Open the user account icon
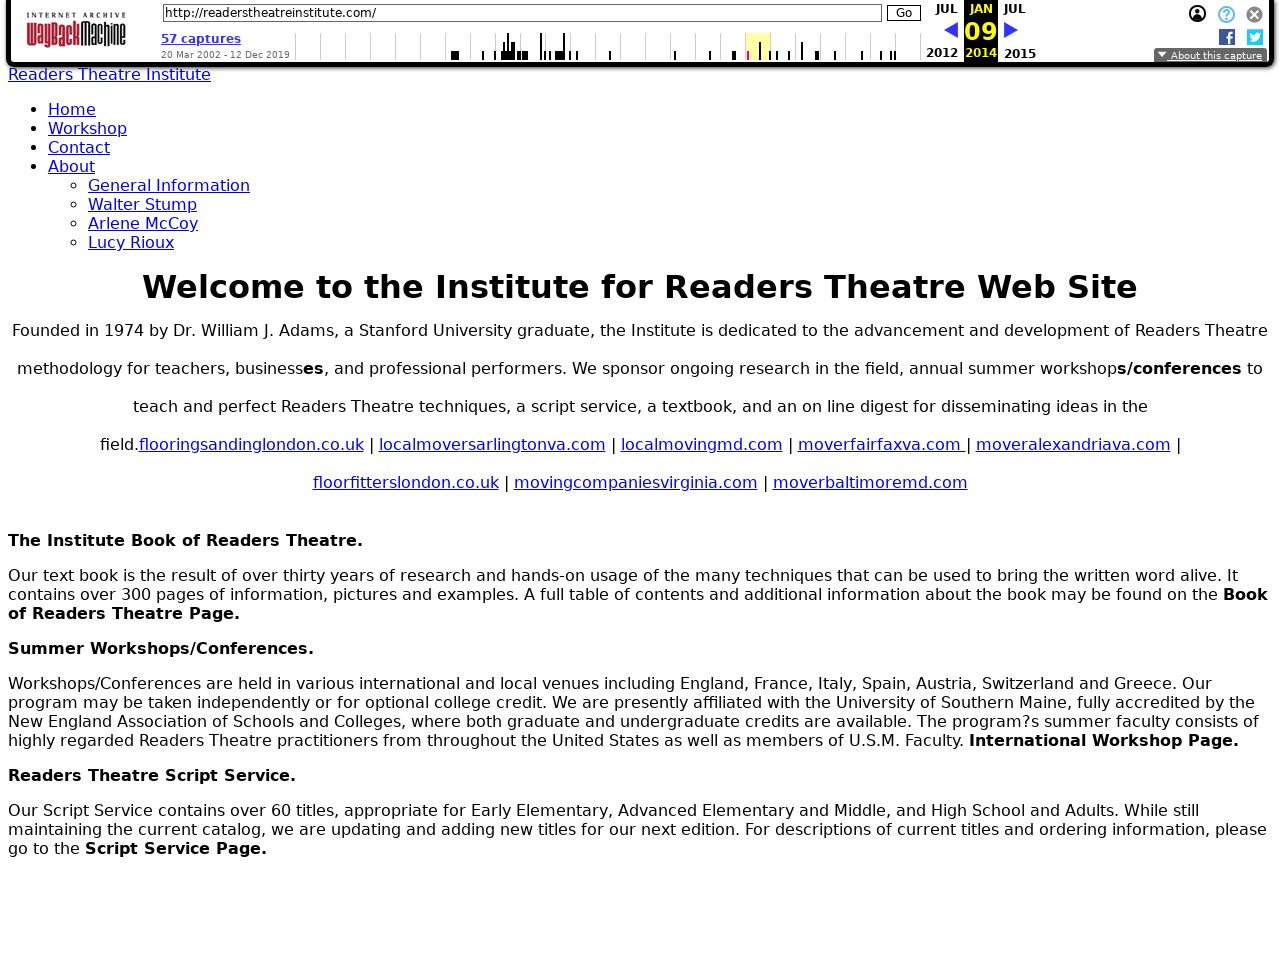The image size is (1280, 960). 1197,14
